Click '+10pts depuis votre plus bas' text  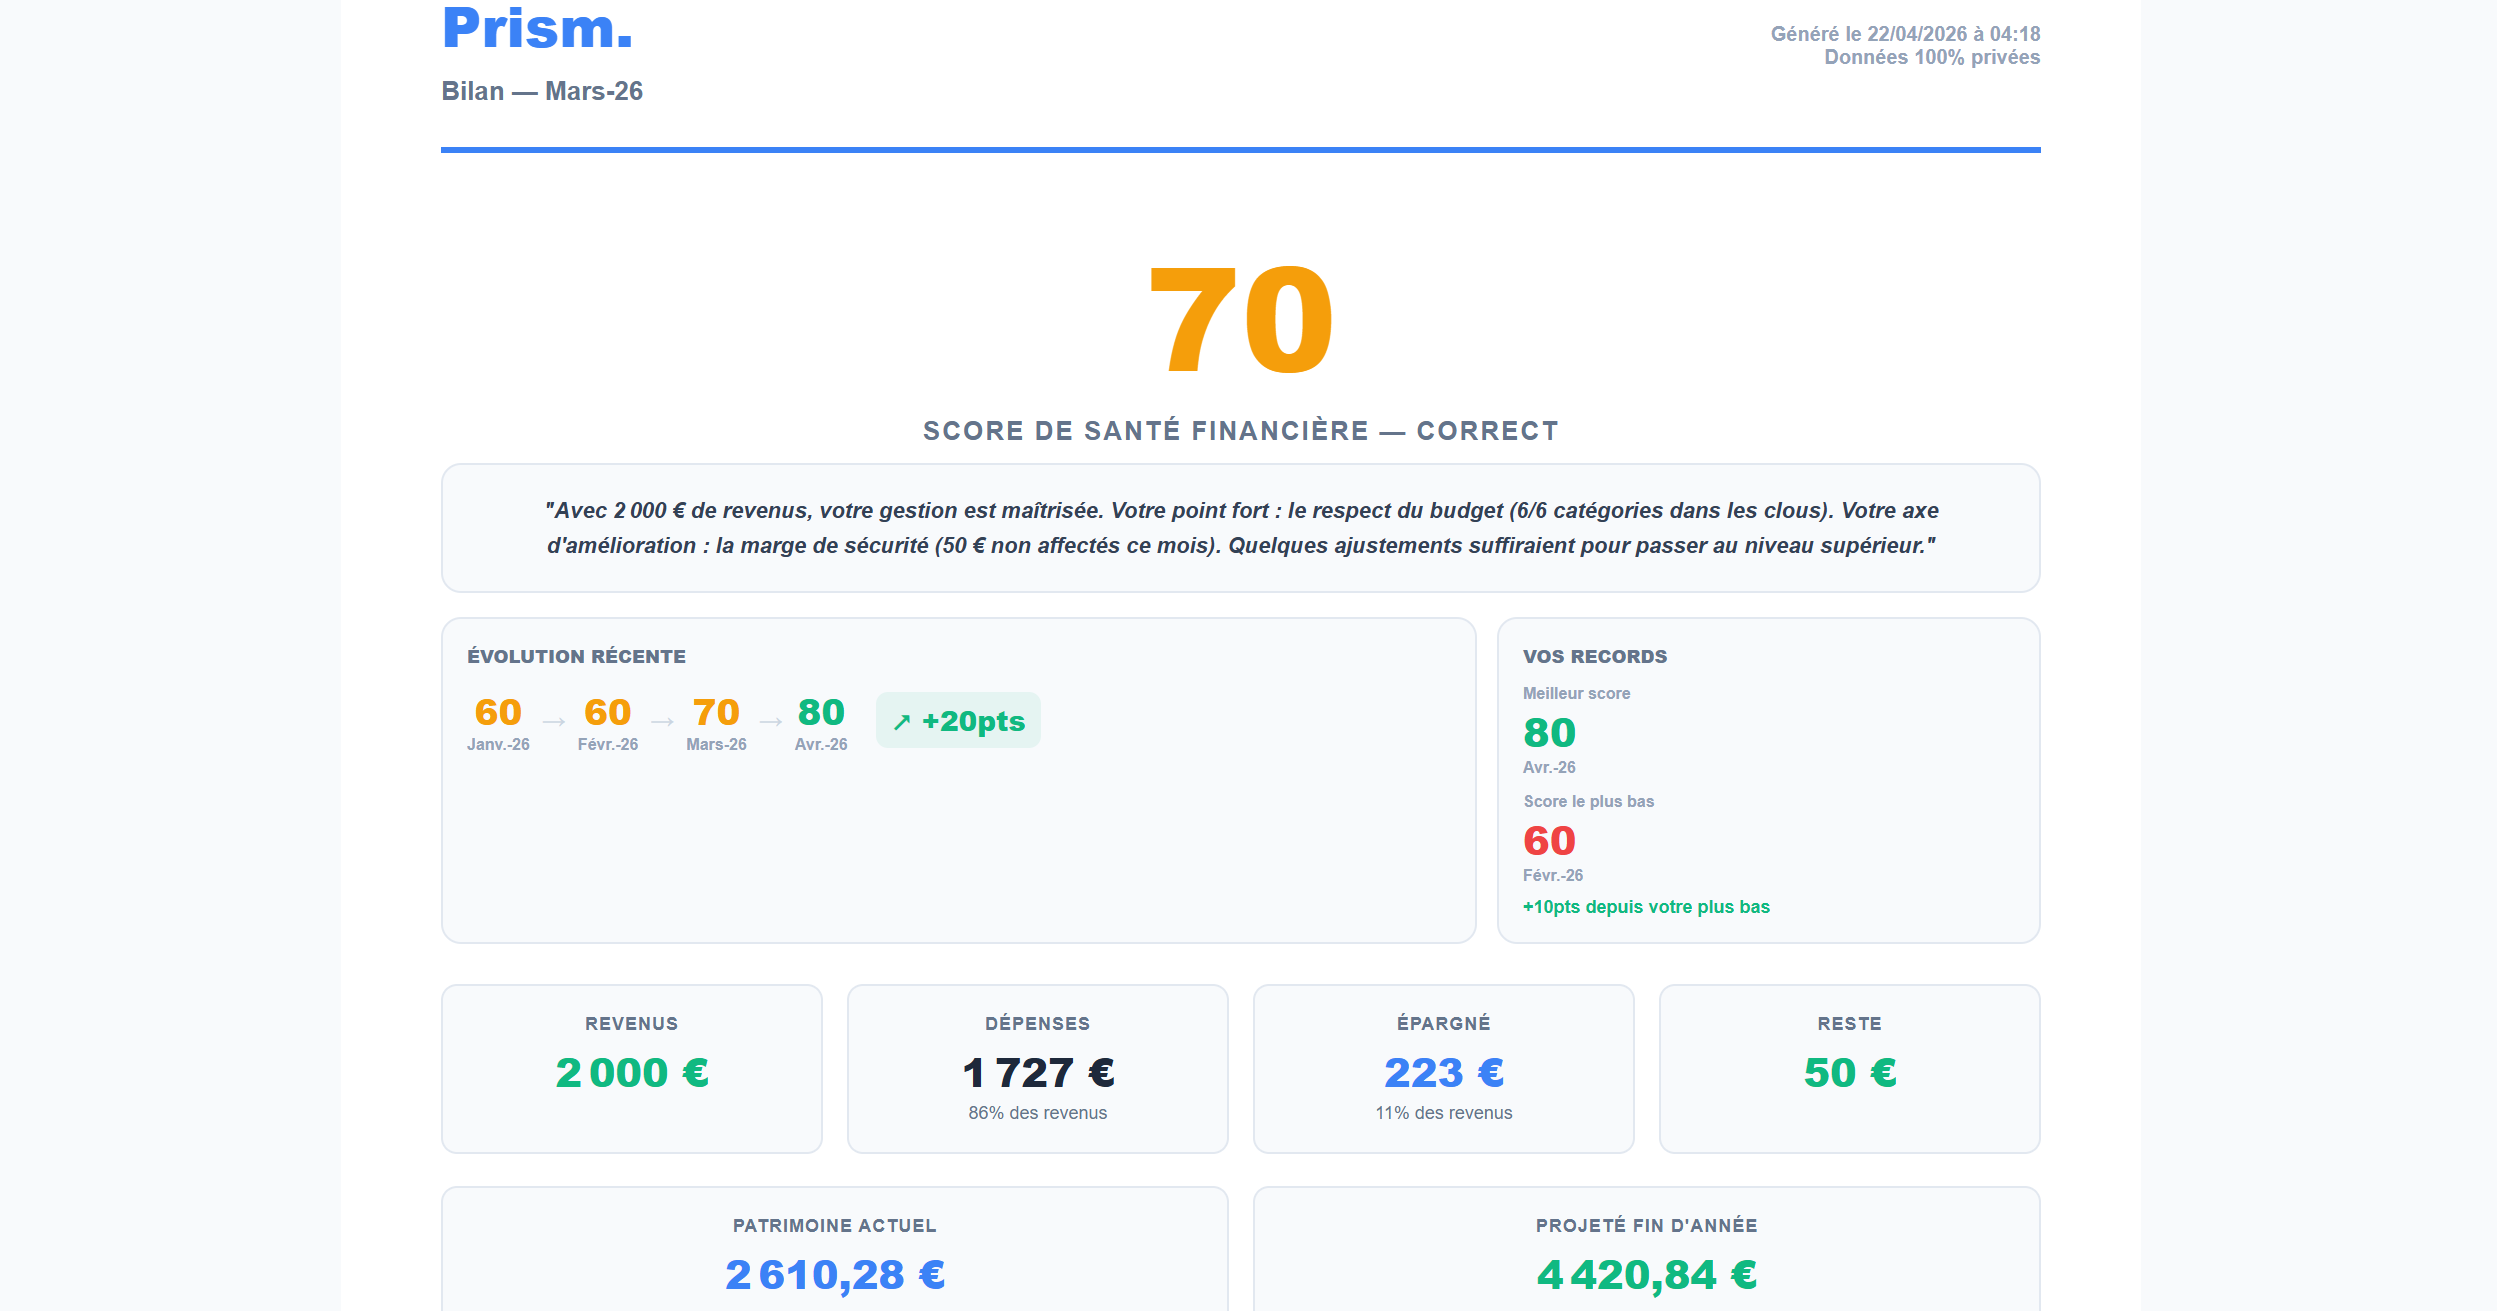tap(1646, 907)
